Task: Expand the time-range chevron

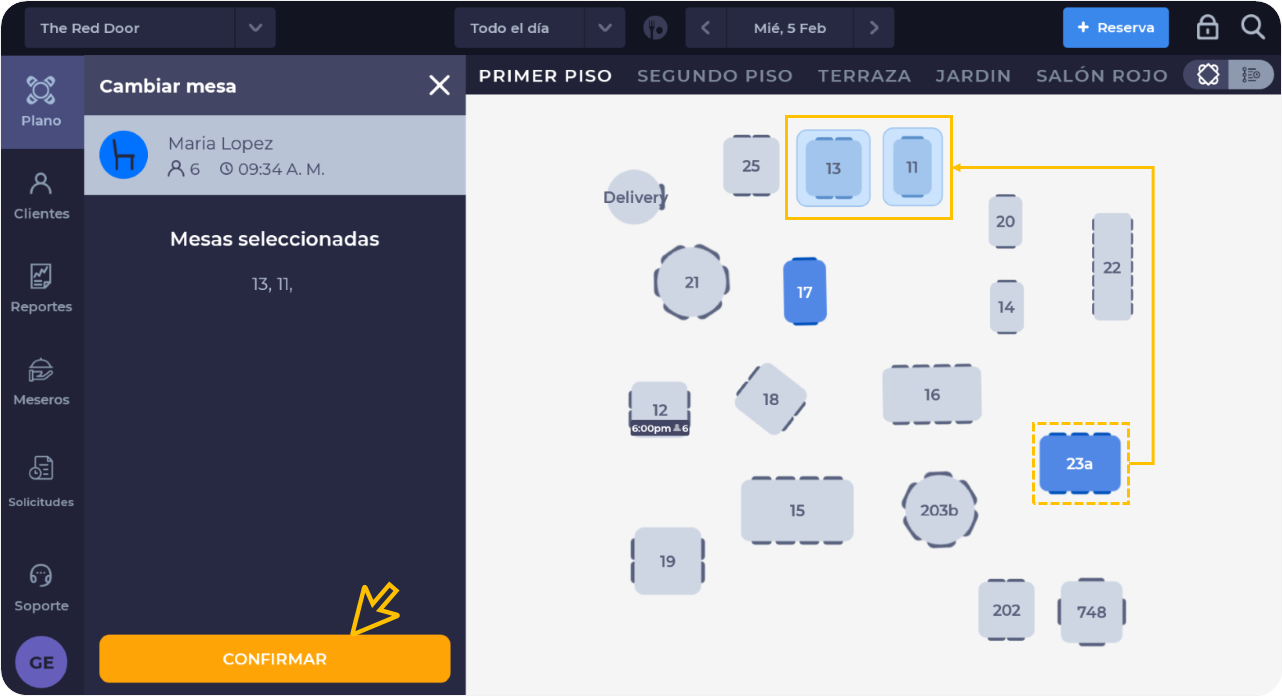Action: pyautogui.click(x=605, y=28)
